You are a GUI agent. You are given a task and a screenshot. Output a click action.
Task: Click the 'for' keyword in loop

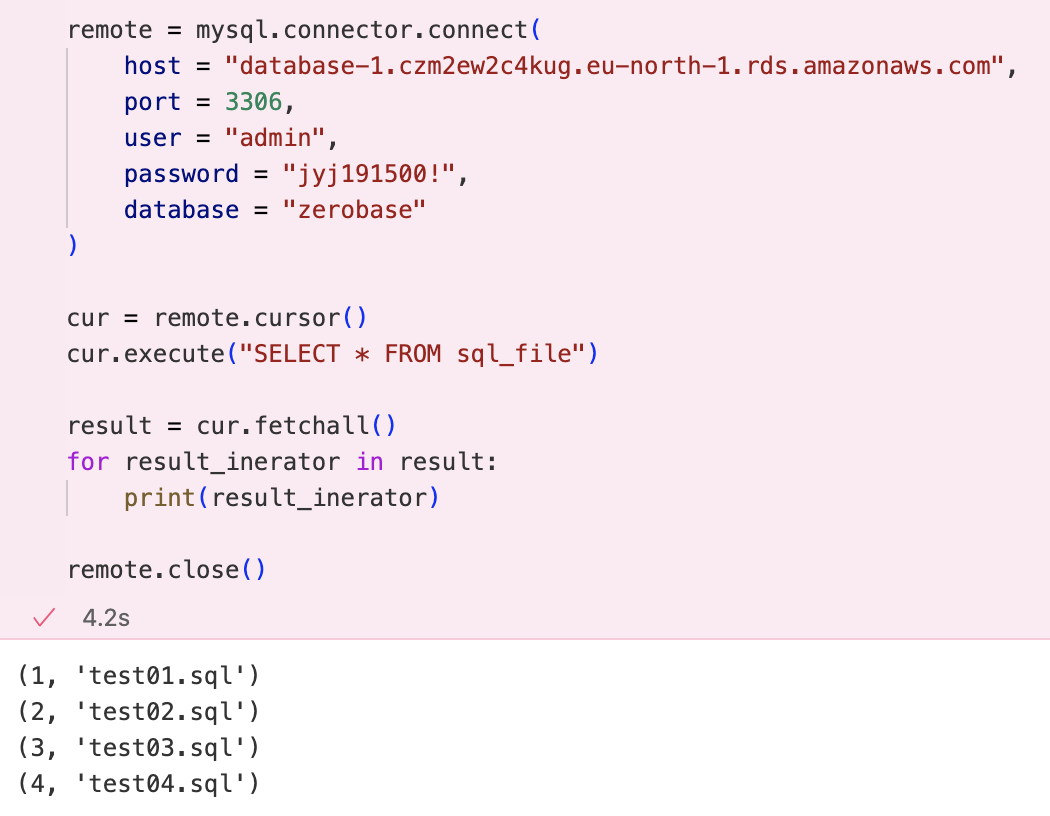(88, 462)
